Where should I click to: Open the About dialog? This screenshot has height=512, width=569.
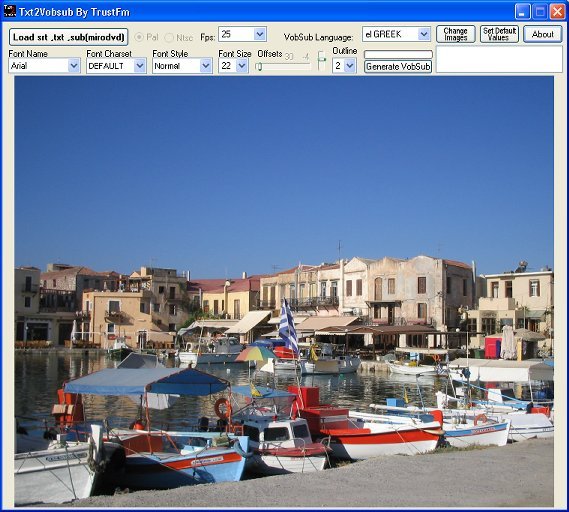point(543,34)
